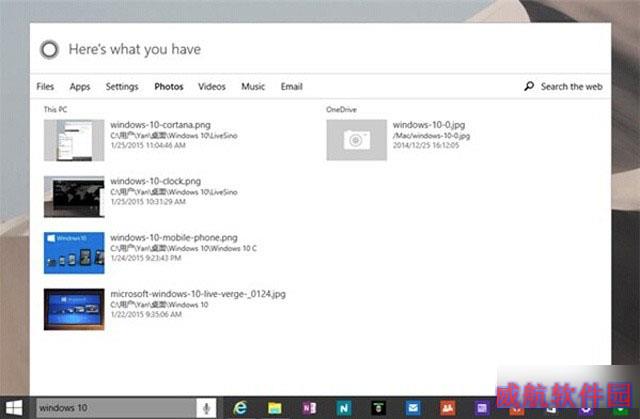This screenshot has height=419, width=640.
Task: Click the file name windows-10-cortana.png
Action: [160, 125]
